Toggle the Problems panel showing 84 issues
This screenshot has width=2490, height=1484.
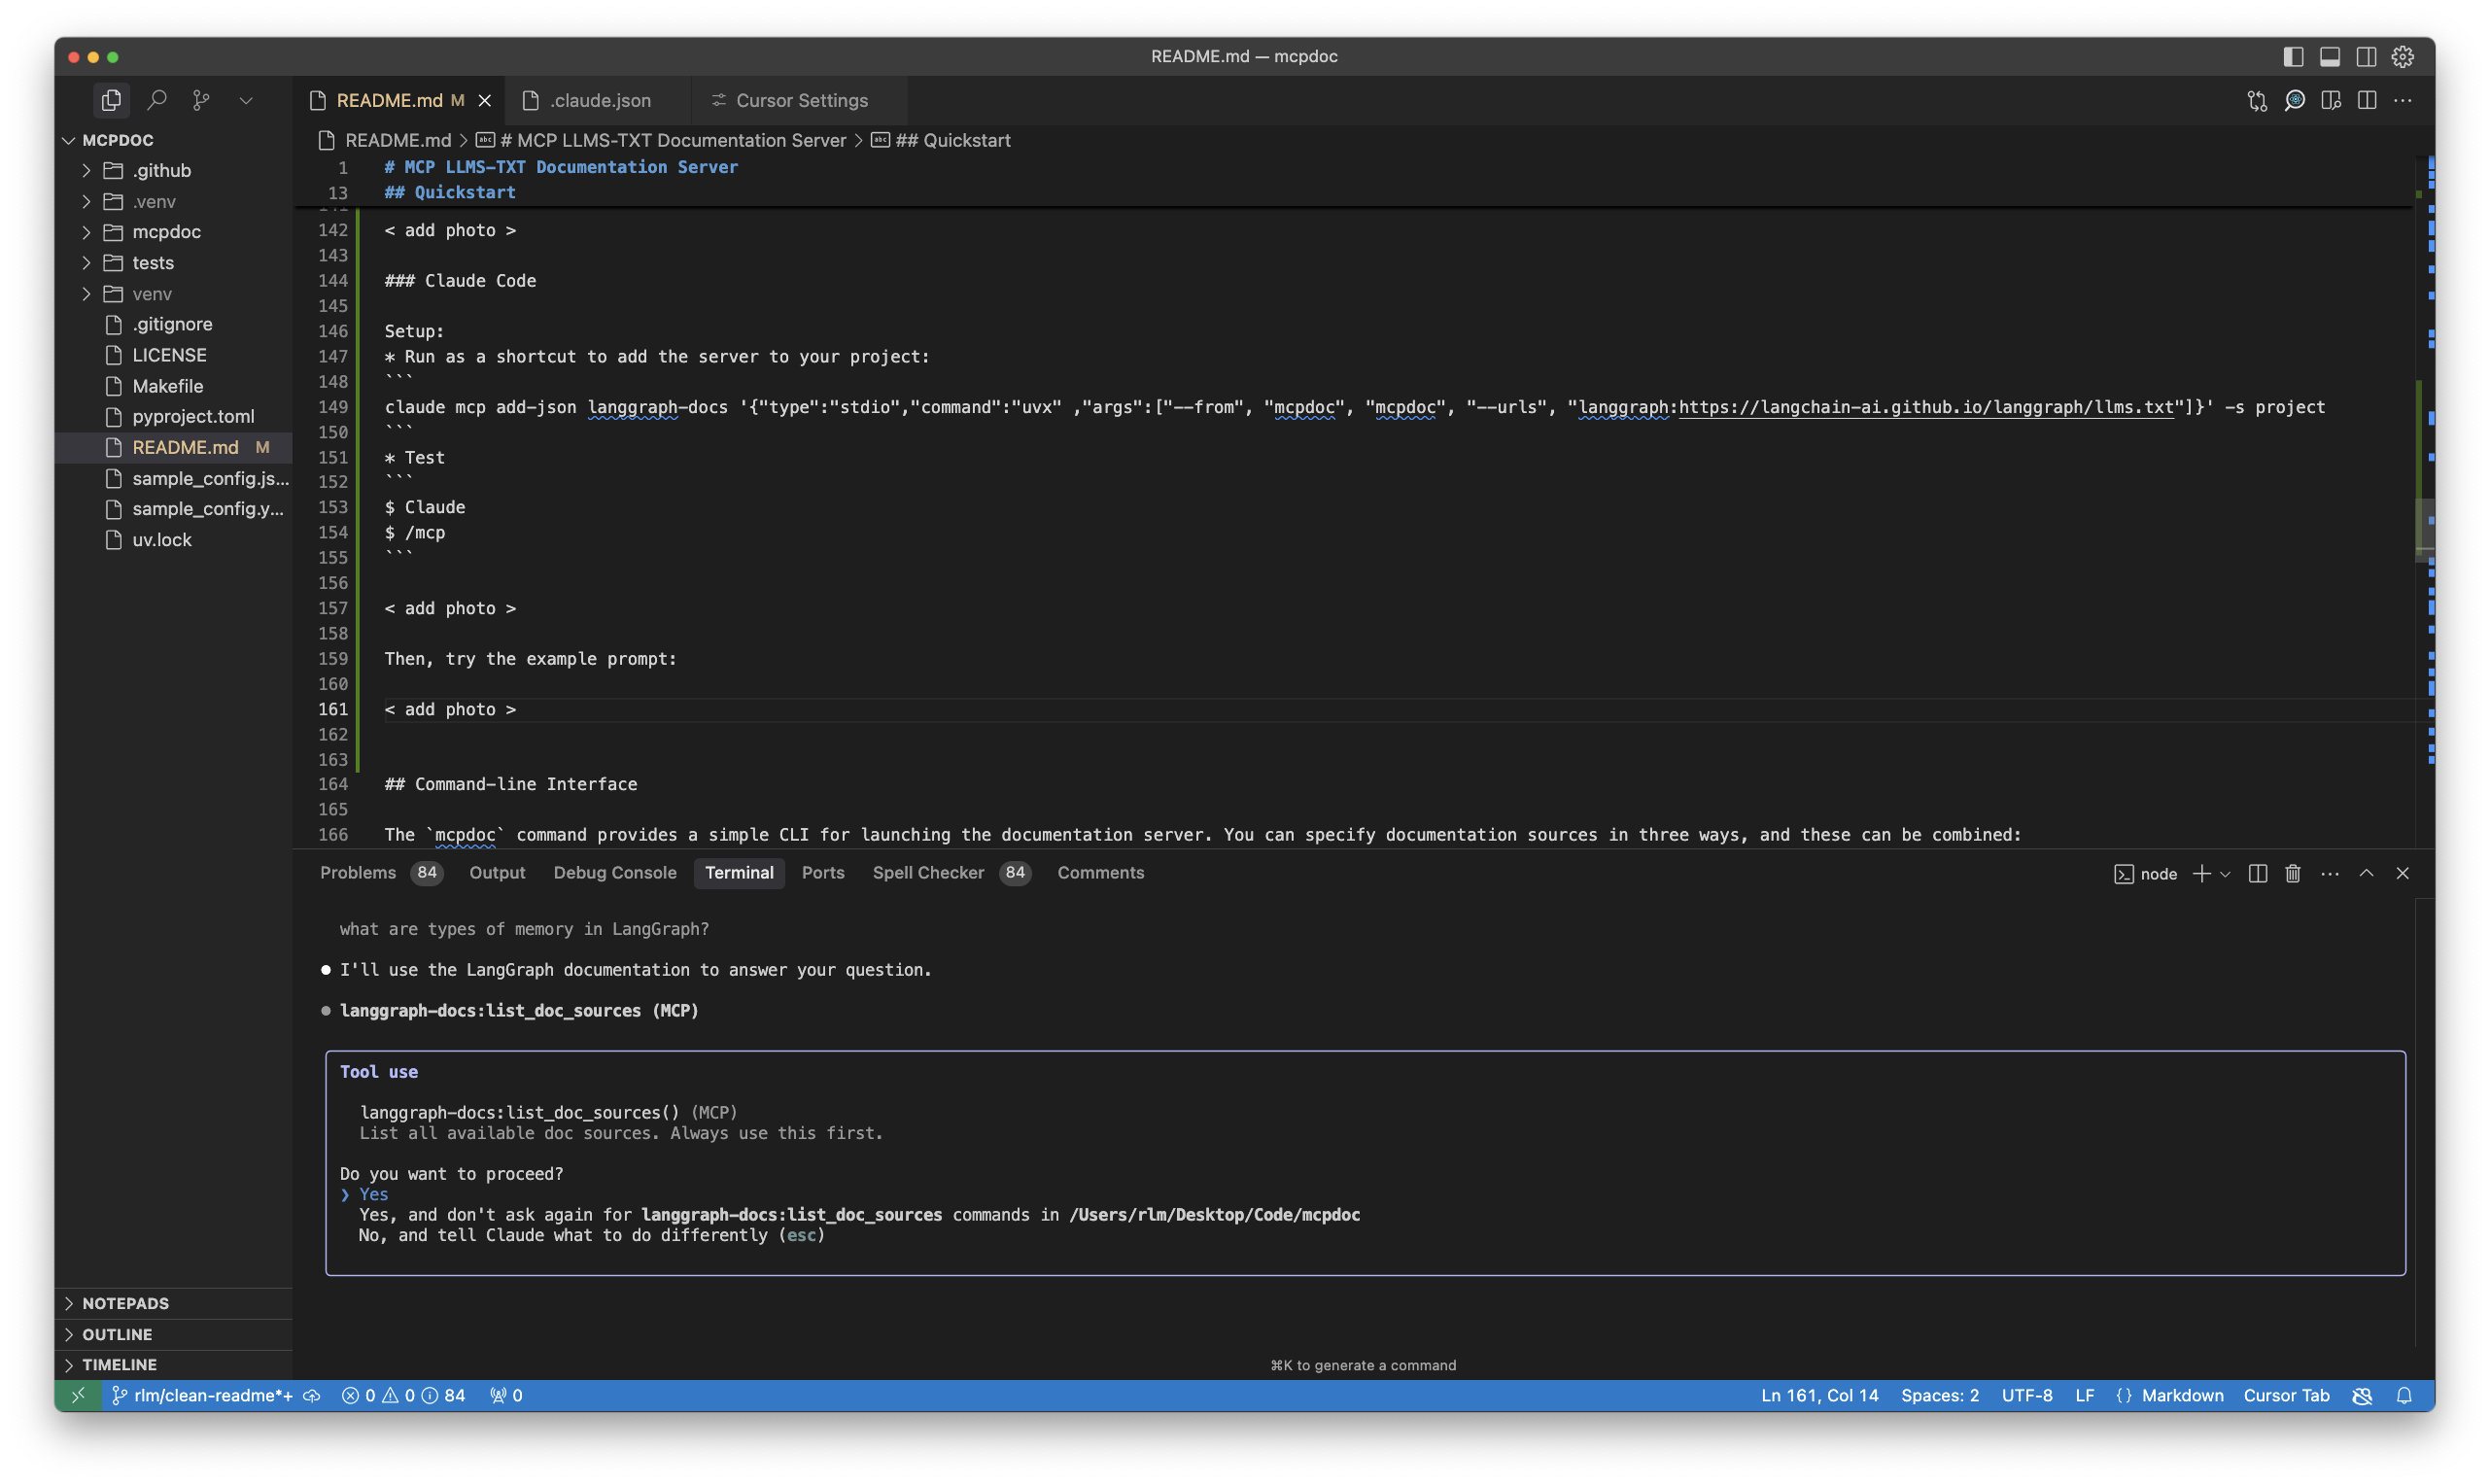click(358, 872)
